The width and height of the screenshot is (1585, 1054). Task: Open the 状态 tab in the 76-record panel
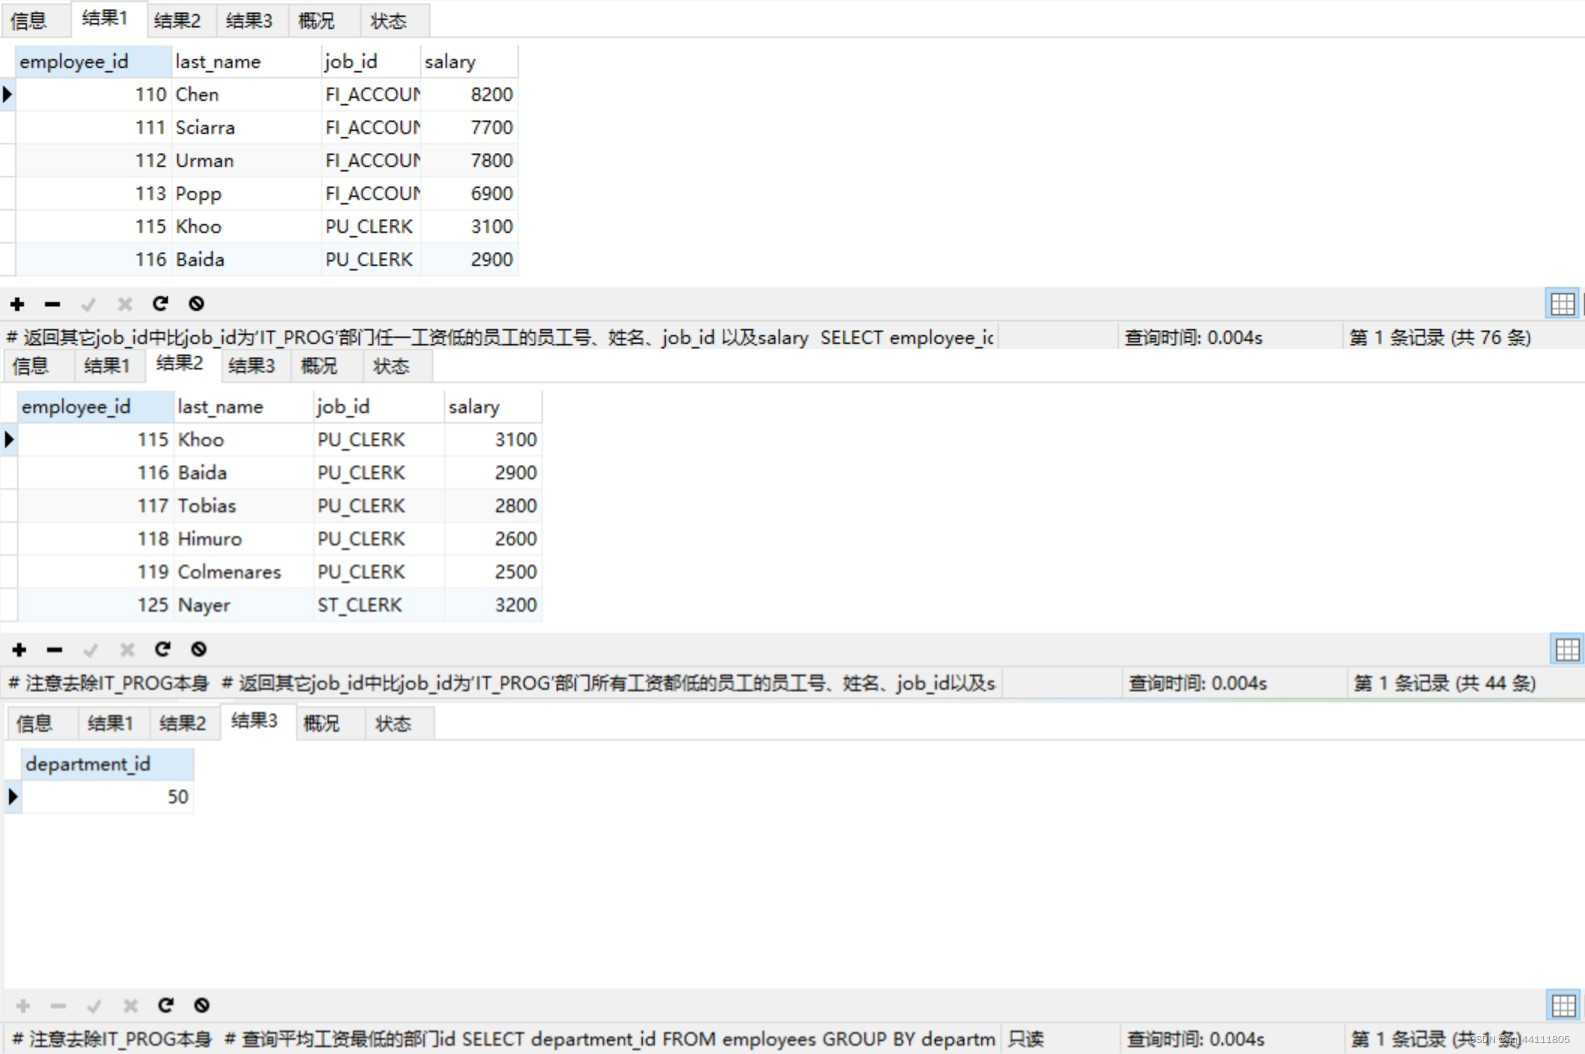tap(389, 21)
